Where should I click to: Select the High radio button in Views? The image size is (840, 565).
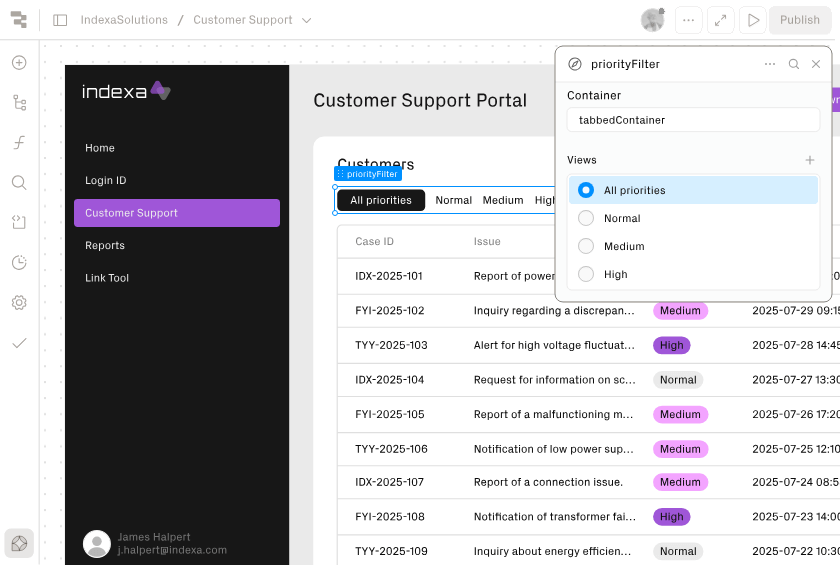coord(586,274)
